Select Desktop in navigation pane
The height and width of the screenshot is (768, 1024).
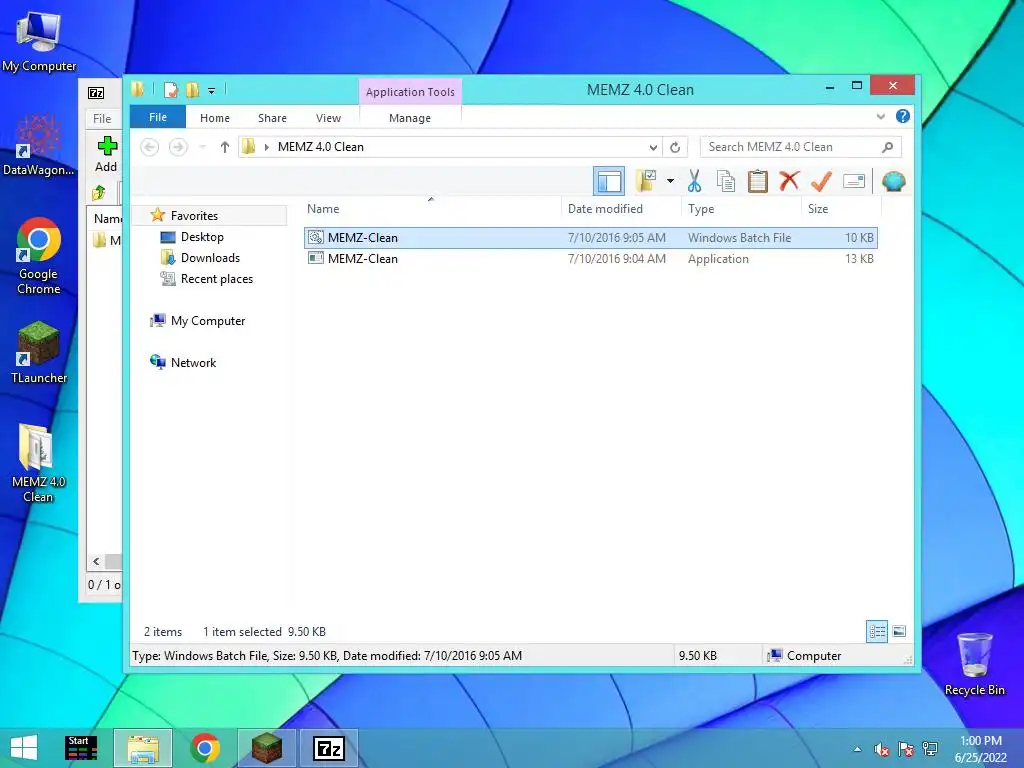point(202,237)
